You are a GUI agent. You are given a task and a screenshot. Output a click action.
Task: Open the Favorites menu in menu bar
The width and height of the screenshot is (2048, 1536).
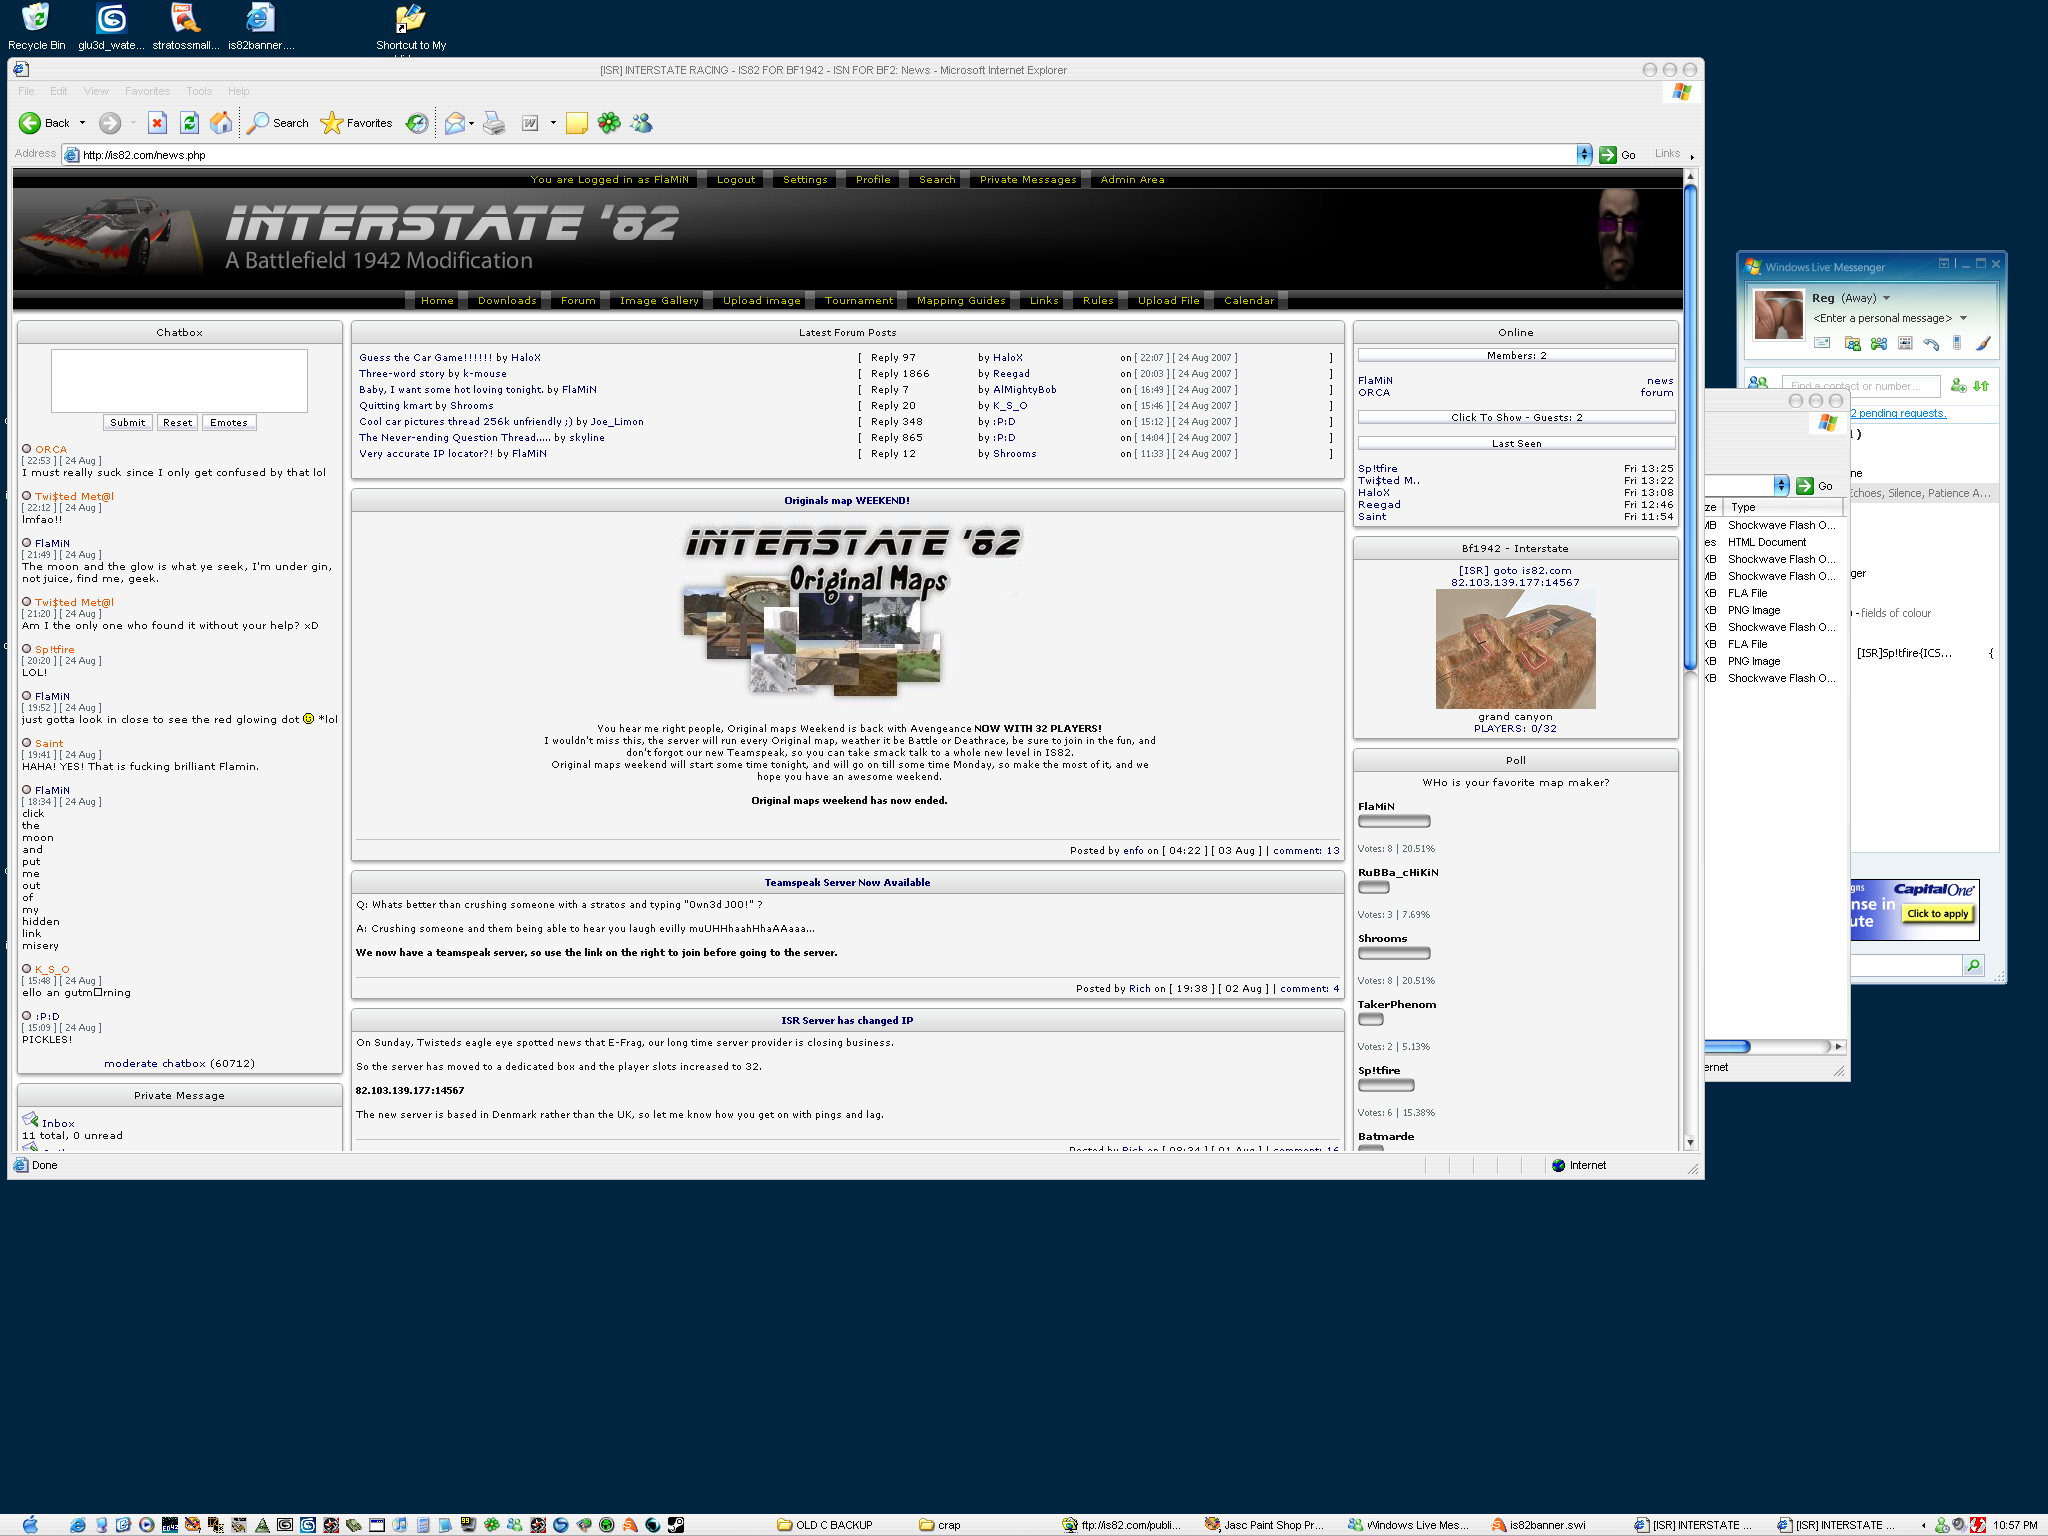click(147, 91)
